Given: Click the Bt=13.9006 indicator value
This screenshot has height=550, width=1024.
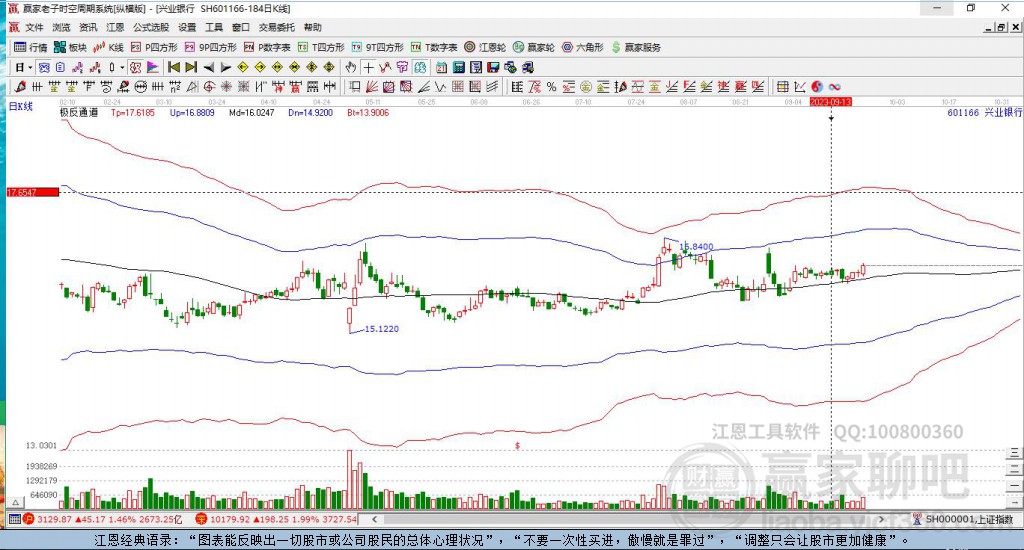Looking at the screenshot, I should pos(368,112).
